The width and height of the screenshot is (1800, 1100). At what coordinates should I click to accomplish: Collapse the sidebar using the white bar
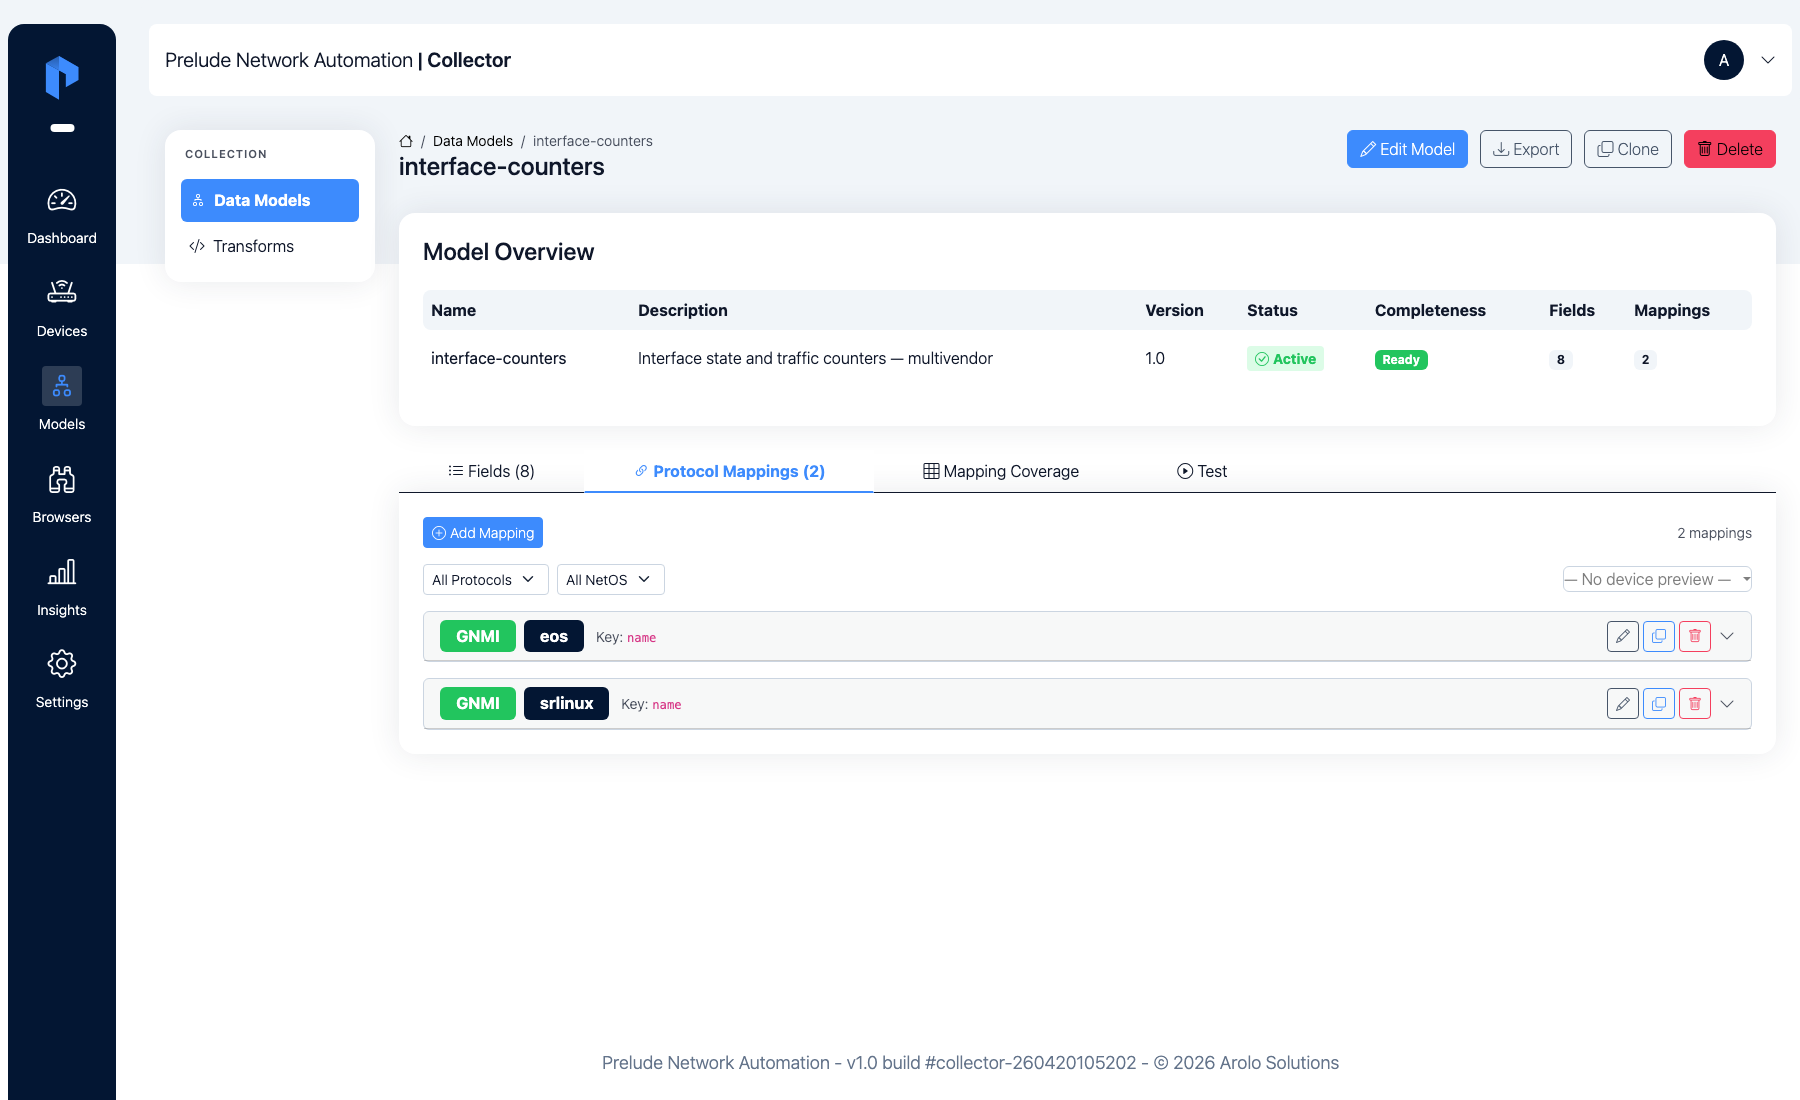point(62,128)
